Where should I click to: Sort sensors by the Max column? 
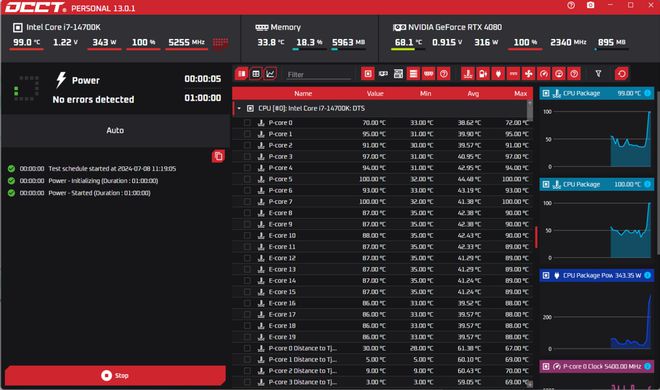(x=521, y=93)
